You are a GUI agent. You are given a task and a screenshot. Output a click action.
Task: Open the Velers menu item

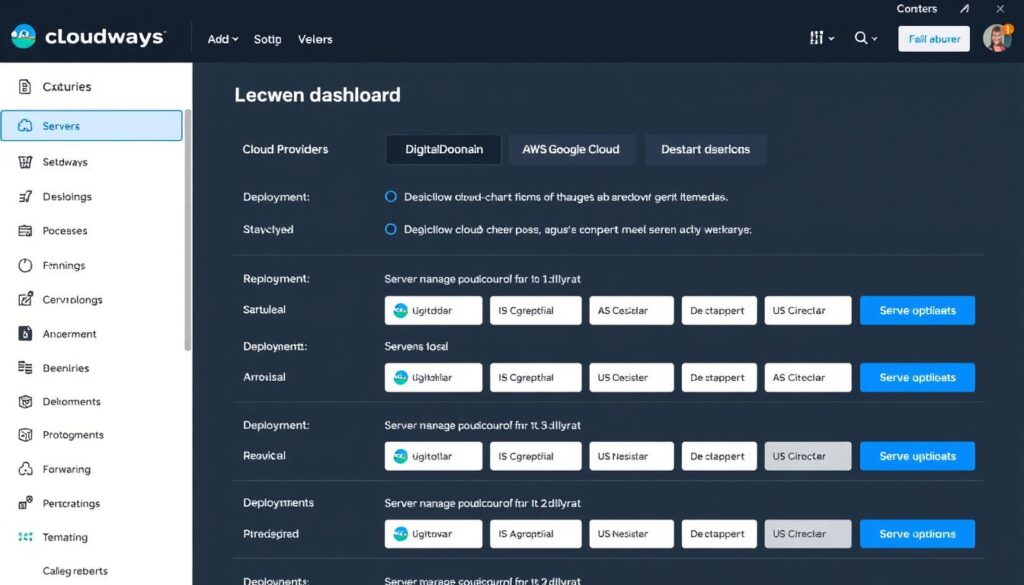tap(315, 39)
